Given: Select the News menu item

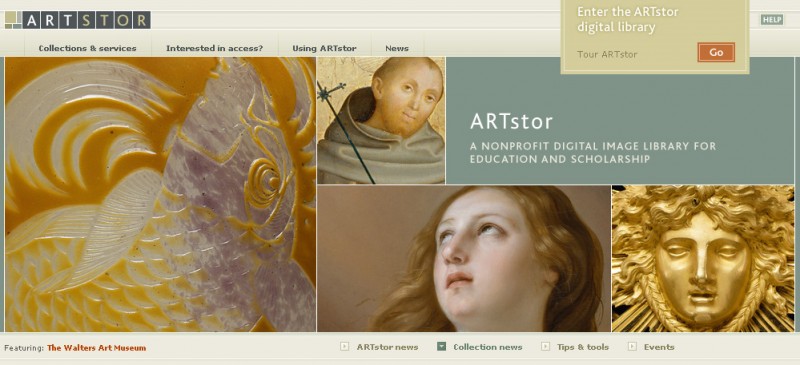Looking at the screenshot, I should click(x=397, y=48).
